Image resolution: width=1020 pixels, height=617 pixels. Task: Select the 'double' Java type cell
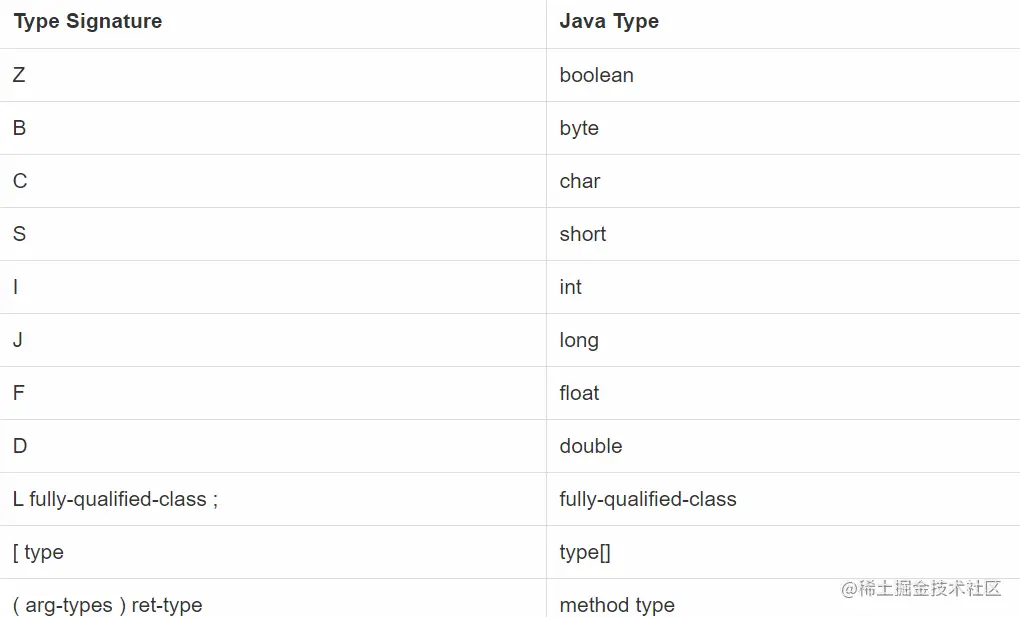pyautogui.click(x=591, y=446)
